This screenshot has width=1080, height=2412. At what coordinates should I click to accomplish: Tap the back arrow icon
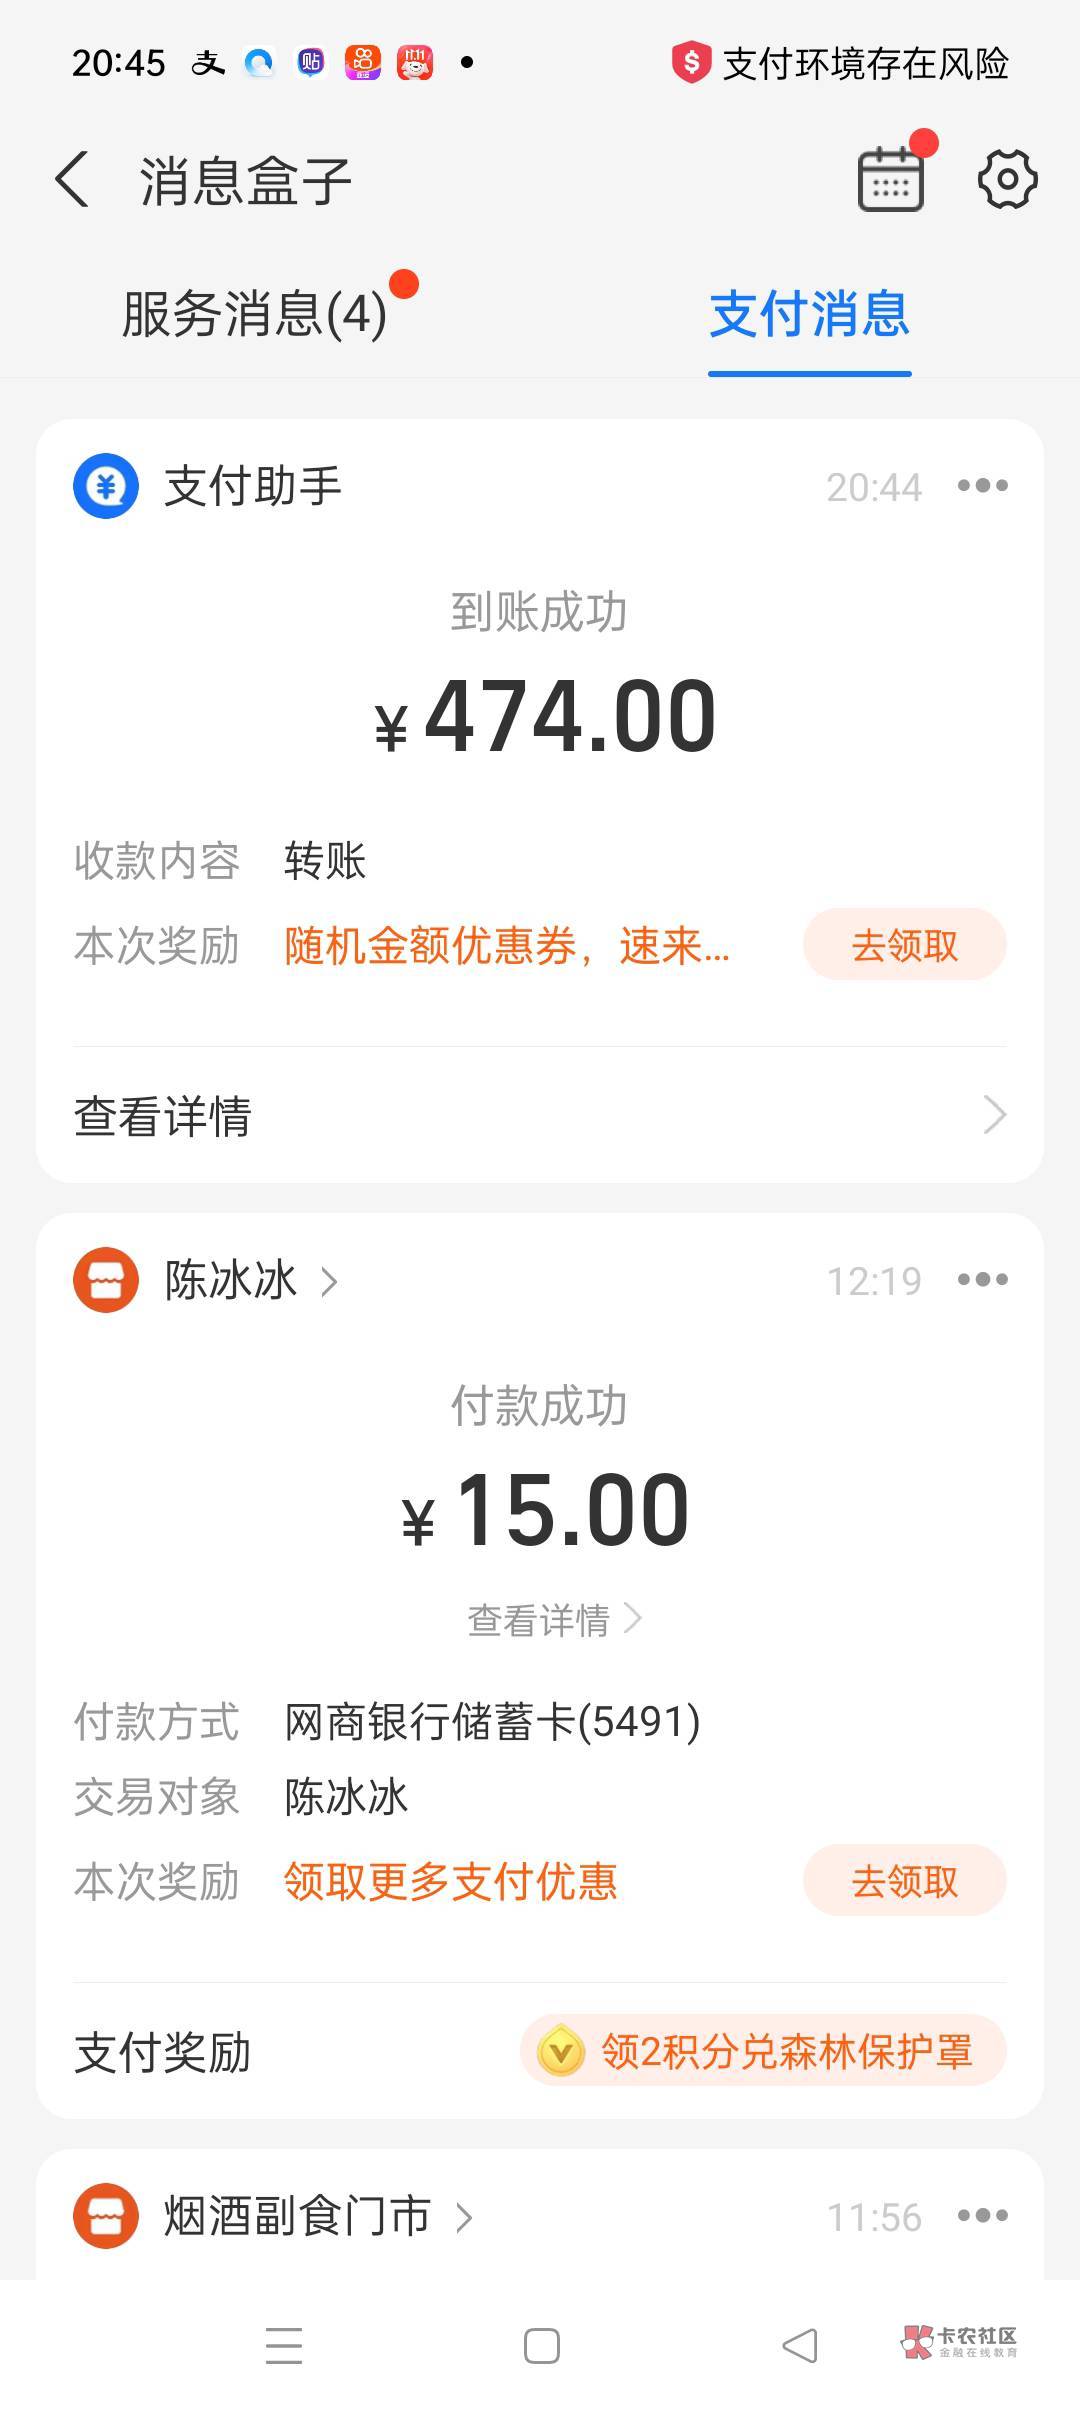72,180
